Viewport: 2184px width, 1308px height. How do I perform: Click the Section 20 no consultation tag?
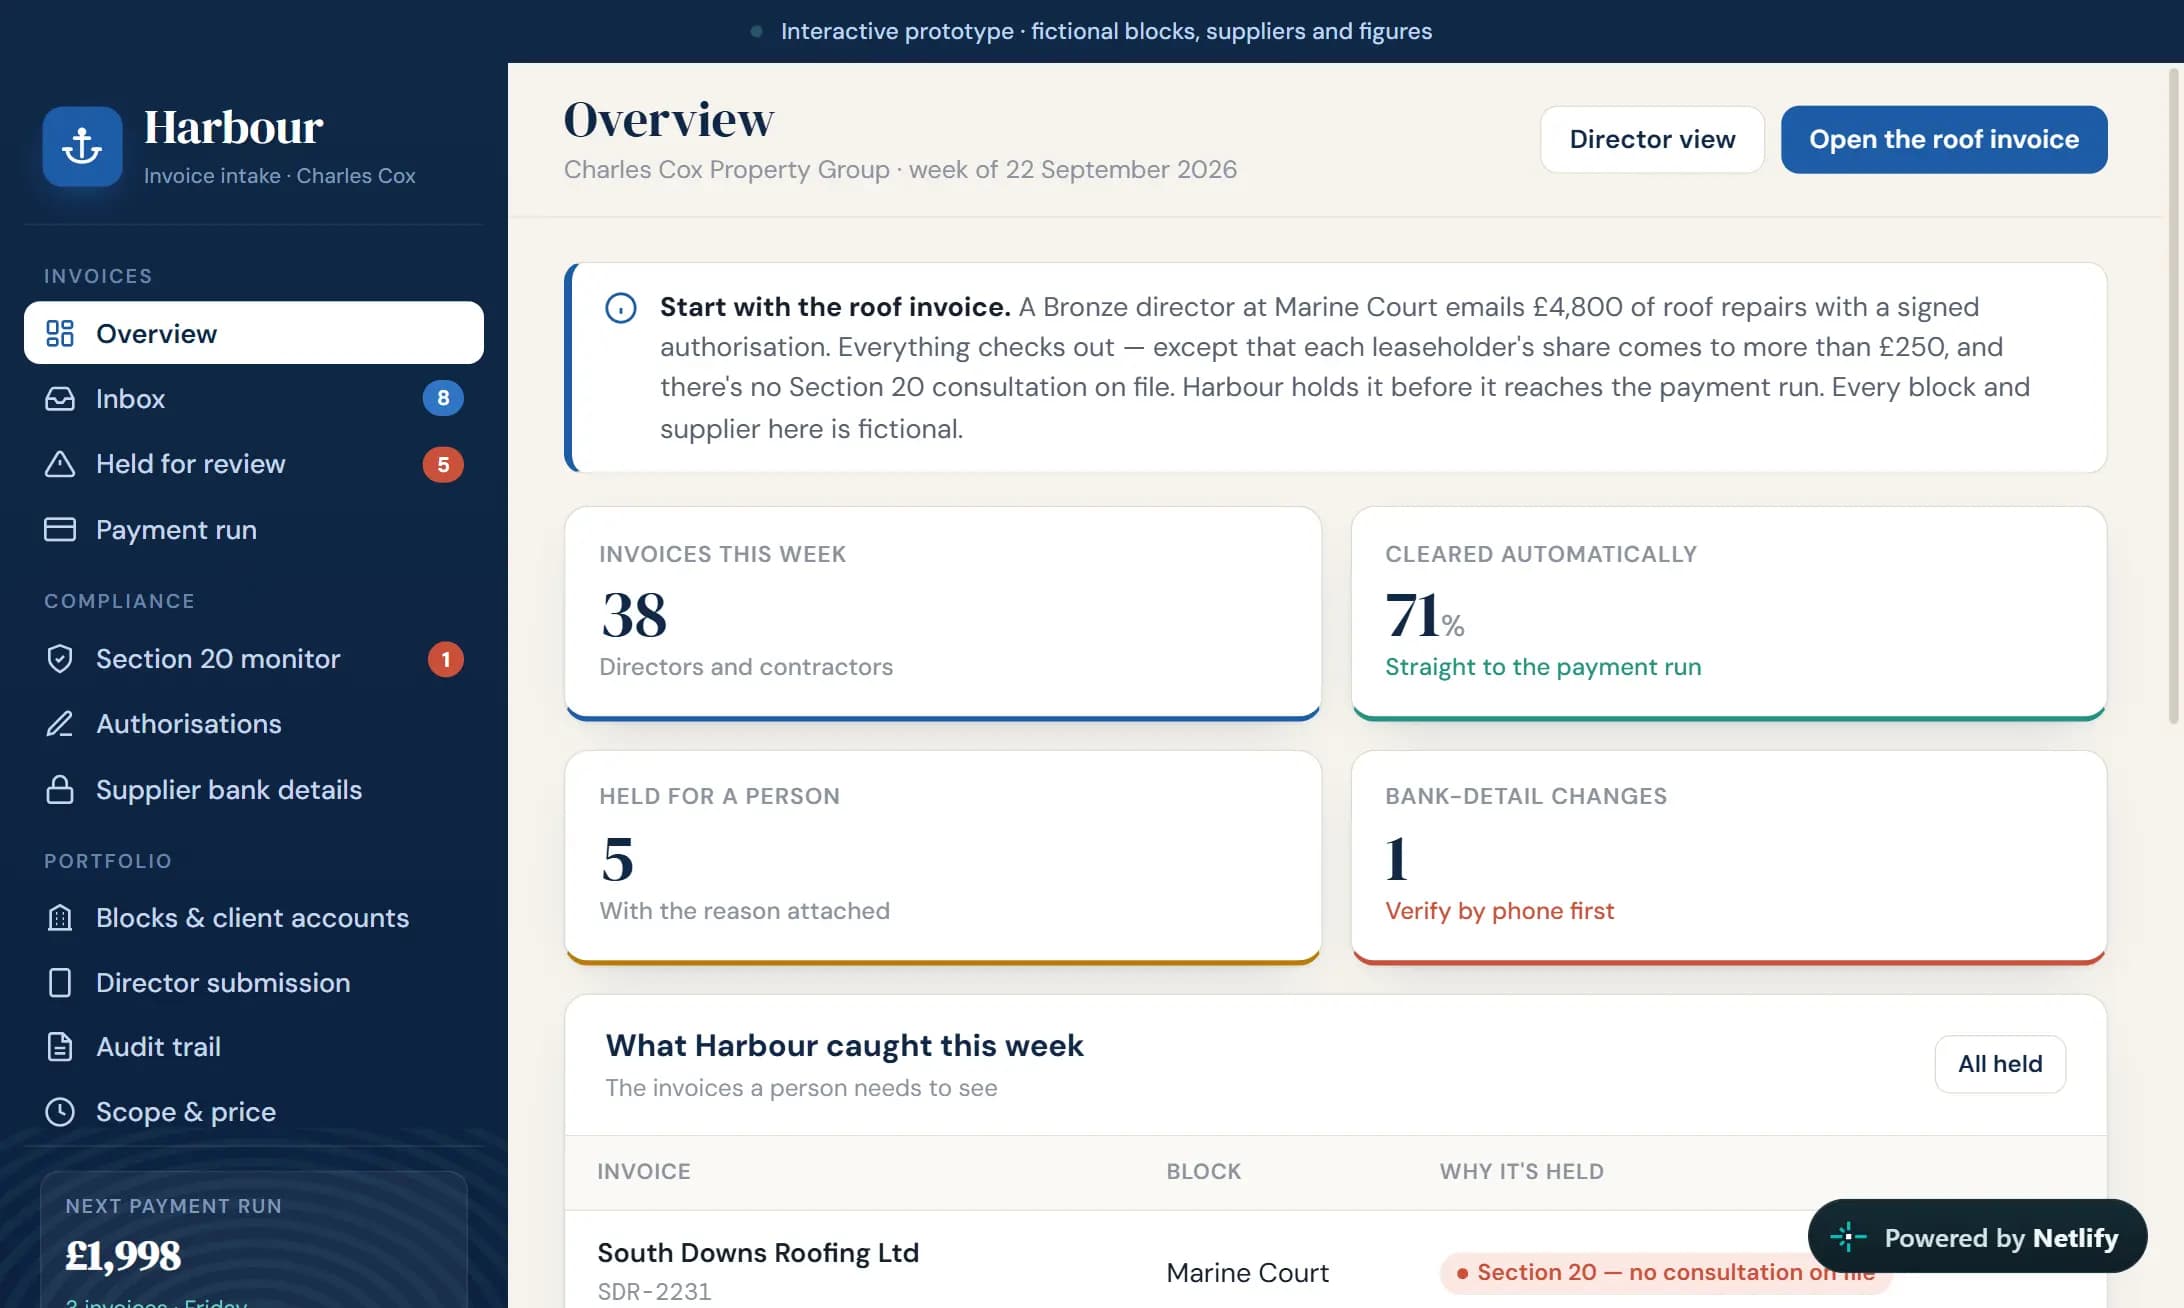click(1665, 1272)
